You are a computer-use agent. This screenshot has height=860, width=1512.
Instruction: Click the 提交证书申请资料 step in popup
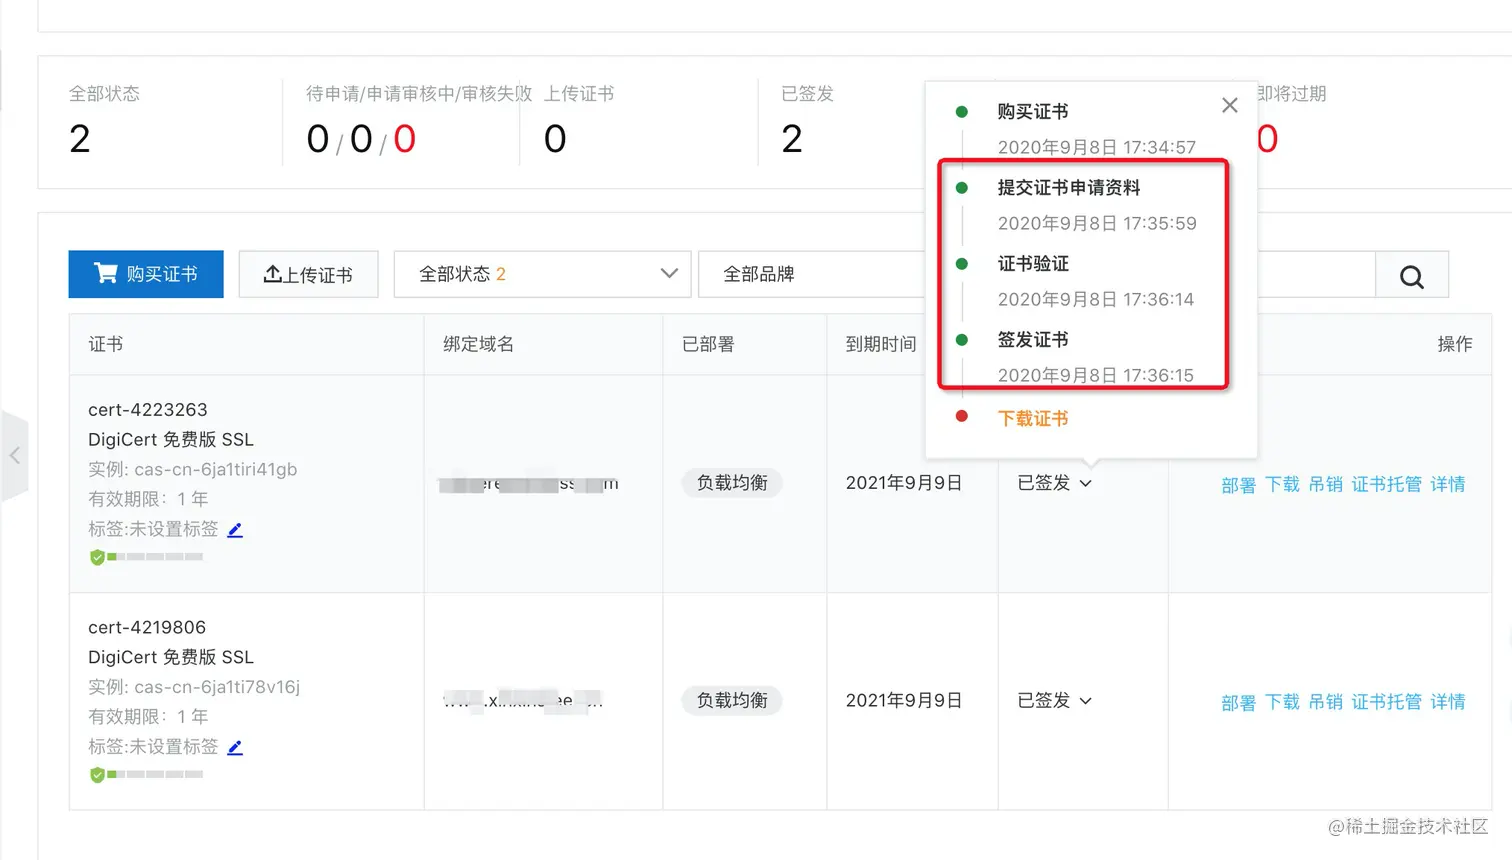[x=1069, y=188]
